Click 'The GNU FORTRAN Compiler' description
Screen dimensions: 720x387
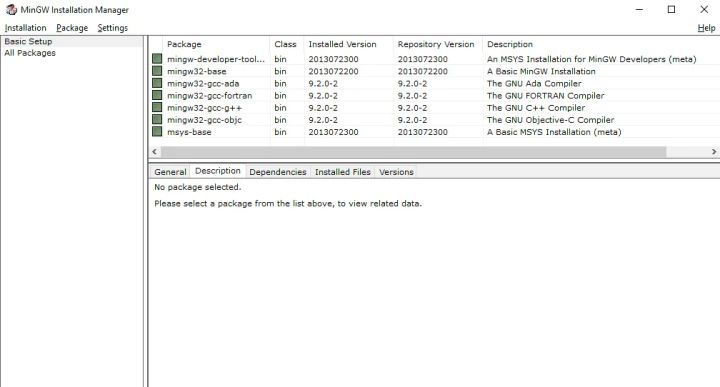click(x=546, y=95)
